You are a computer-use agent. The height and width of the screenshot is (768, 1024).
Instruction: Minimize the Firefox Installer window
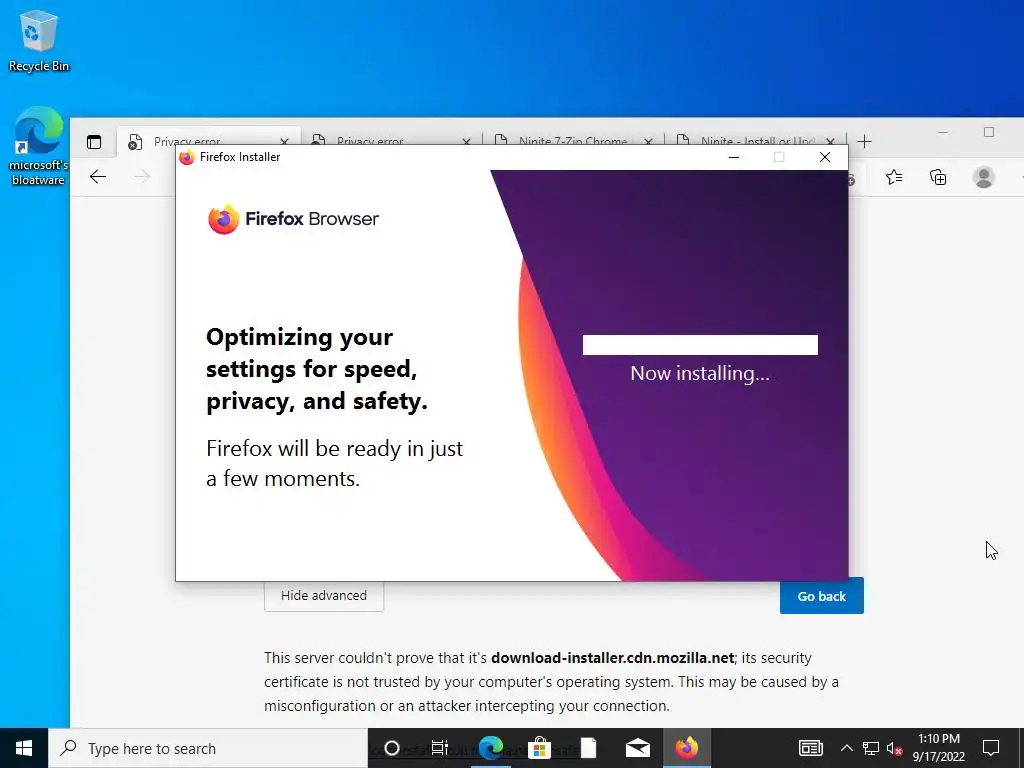pos(734,157)
